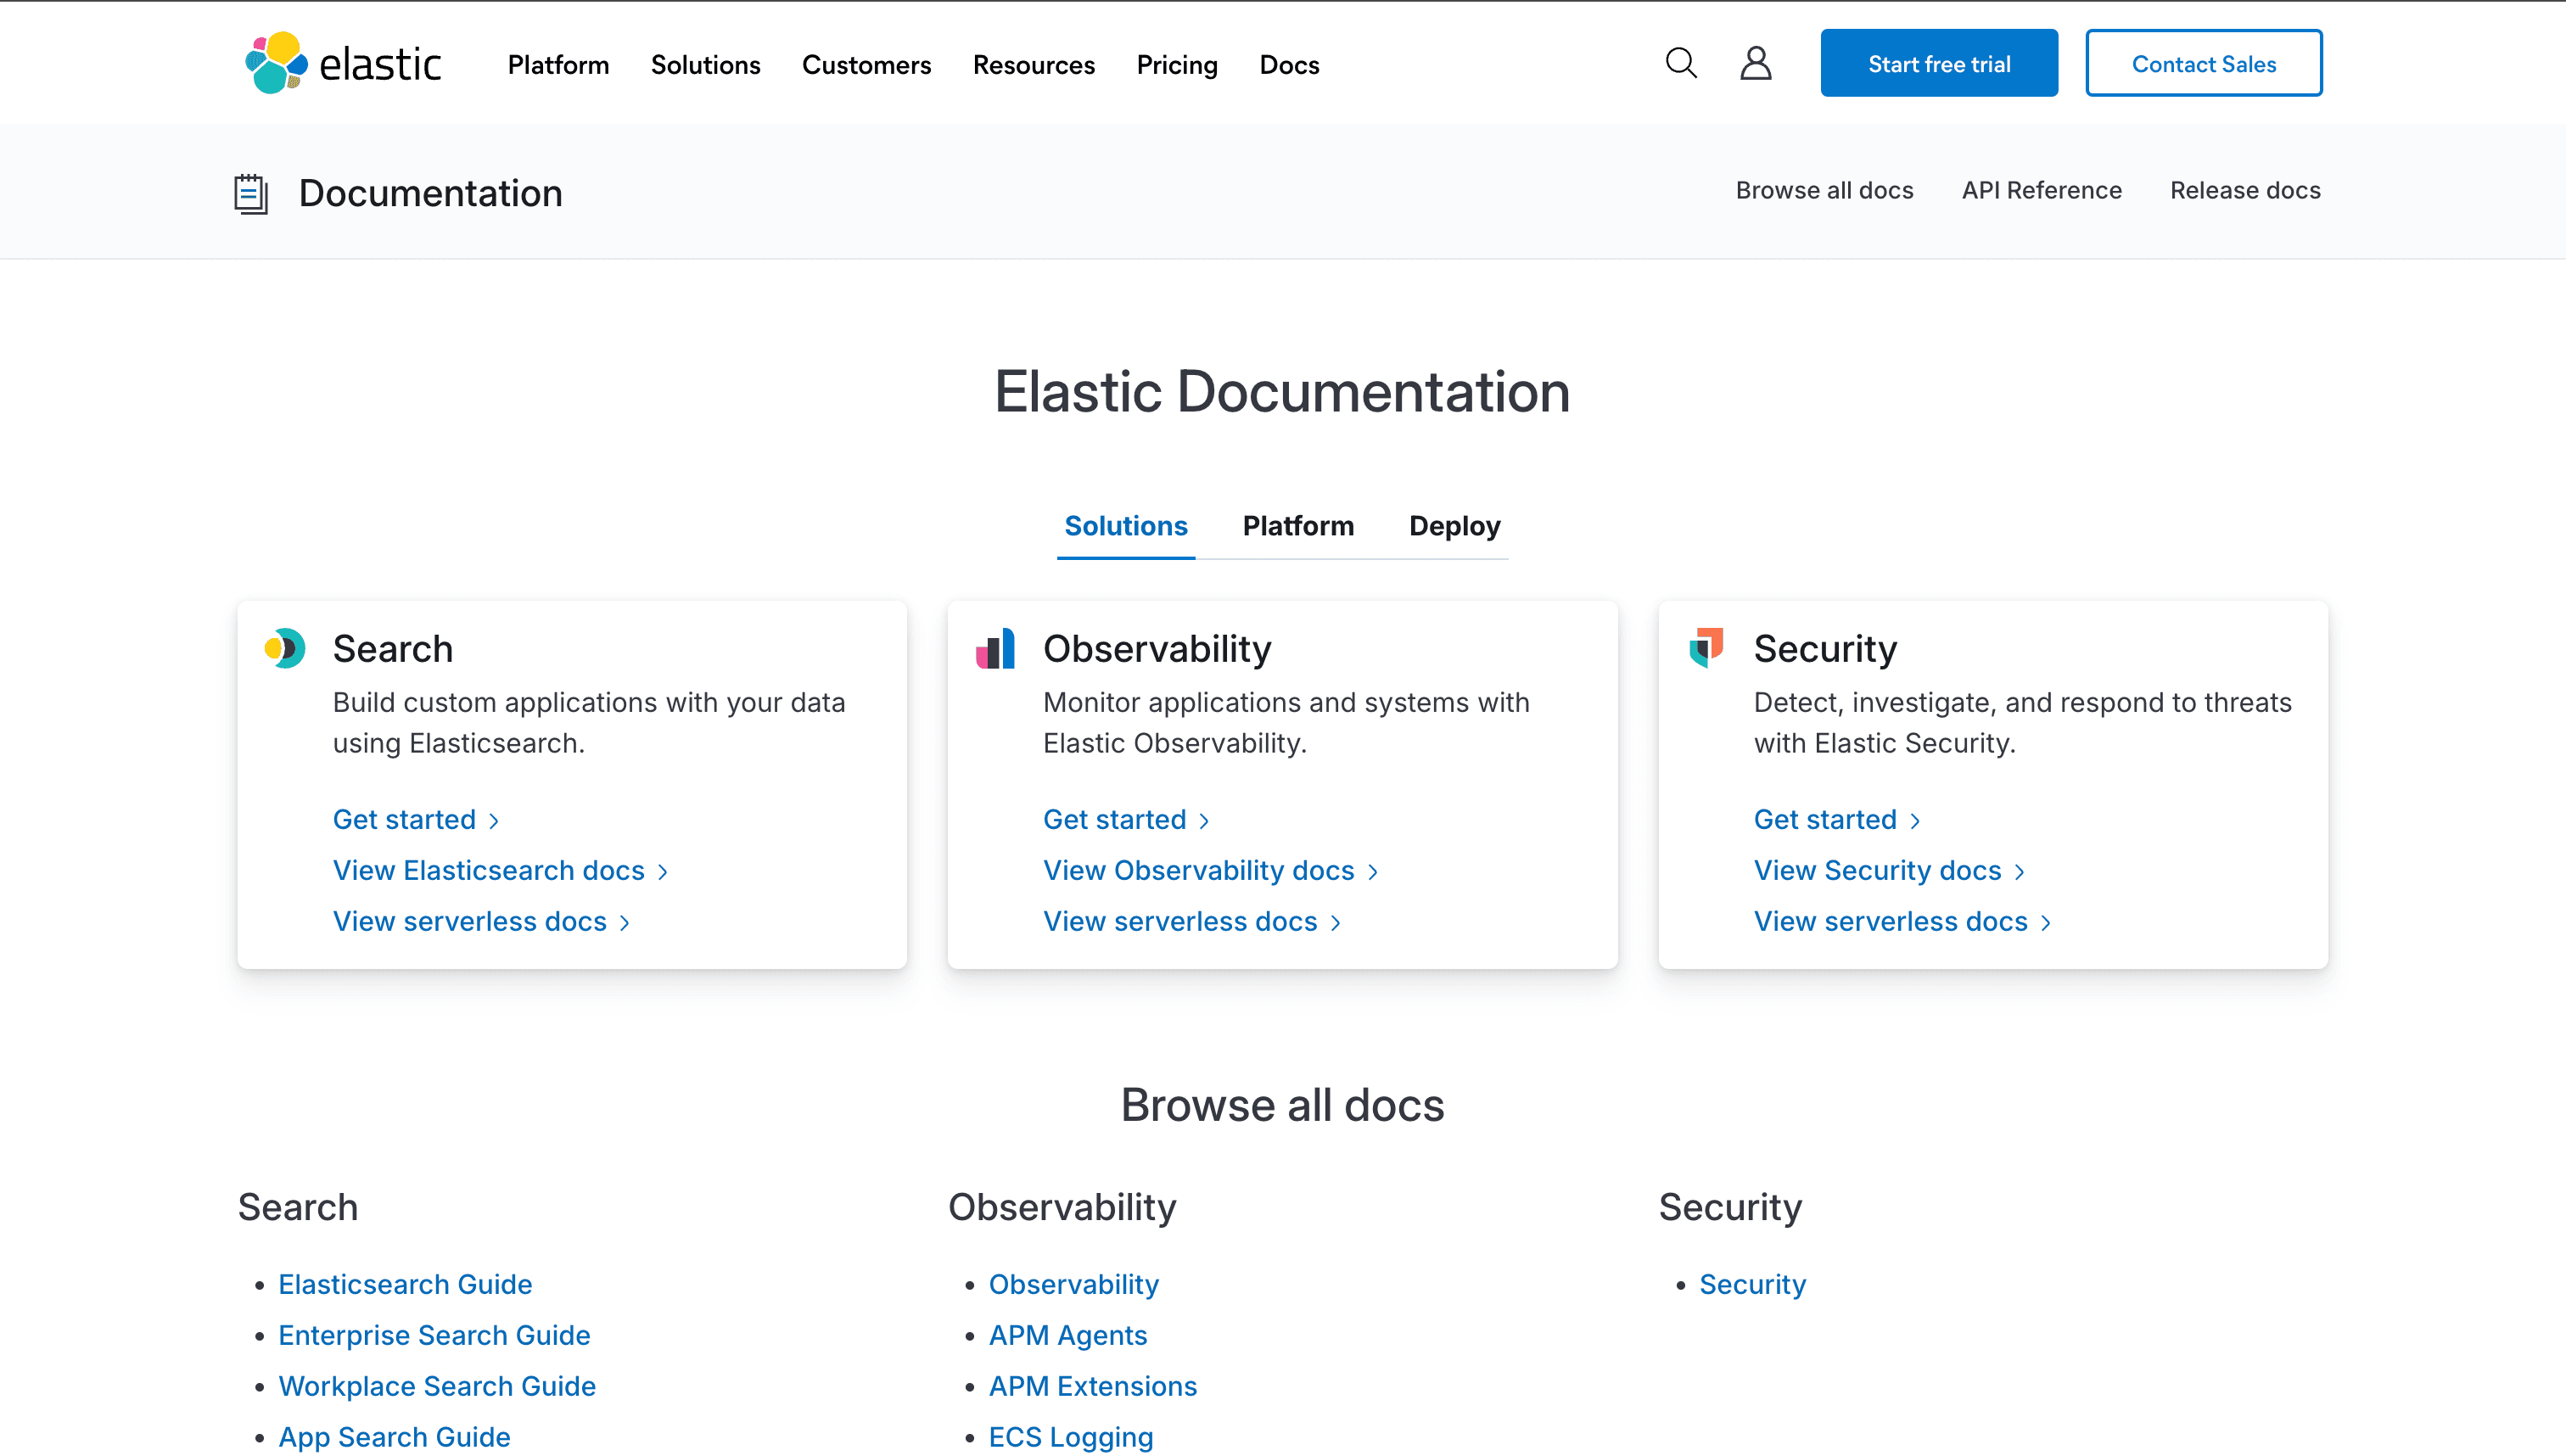Open View Observability docs link
The width and height of the screenshot is (2566, 1456).
click(x=1210, y=870)
